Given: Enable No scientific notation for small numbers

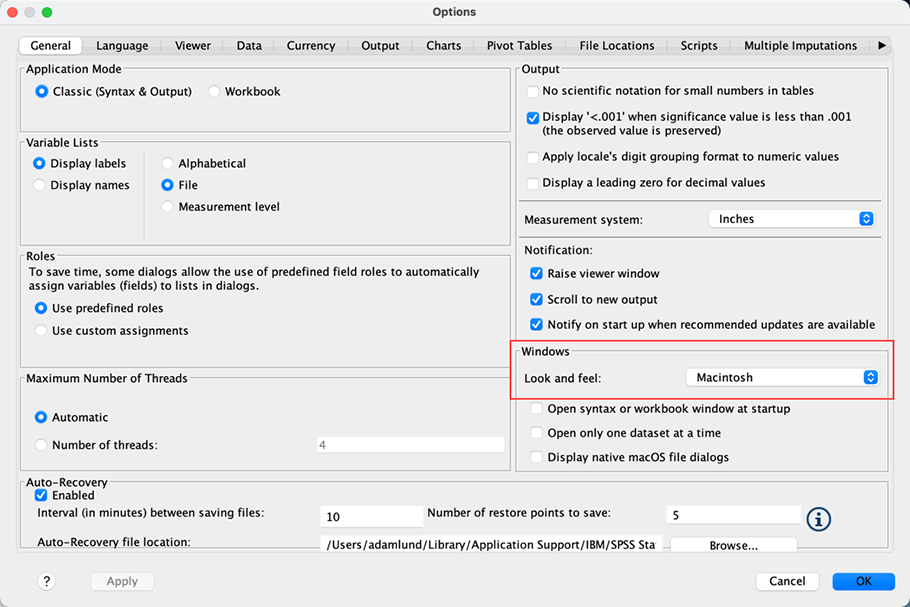Looking at the screenshot, I should [x=533, y=91].
